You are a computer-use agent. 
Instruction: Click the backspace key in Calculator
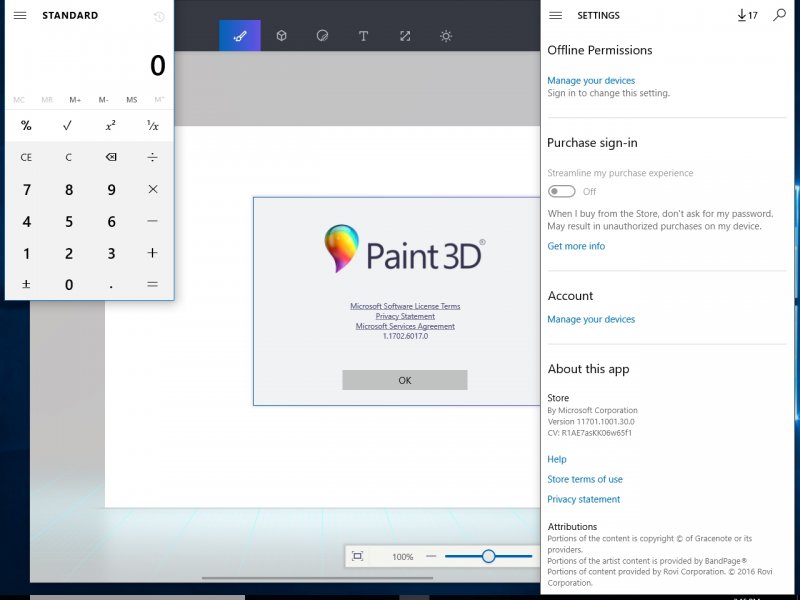[111, 157]
